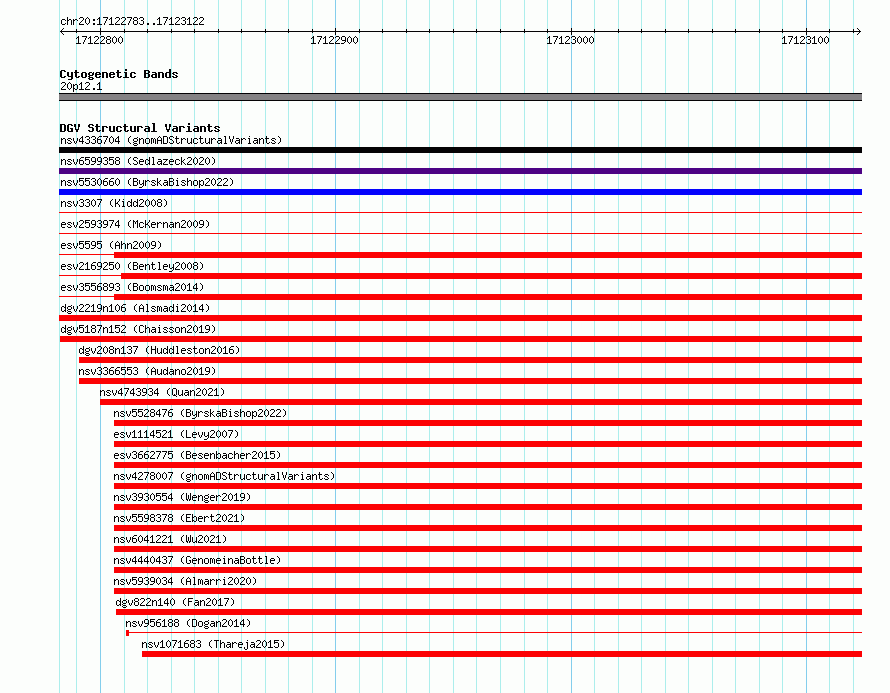The height and width of the screenshot is (693, 890).
Task: Open variant nsv5939034 (Almarri2020)
Action: 185,581
